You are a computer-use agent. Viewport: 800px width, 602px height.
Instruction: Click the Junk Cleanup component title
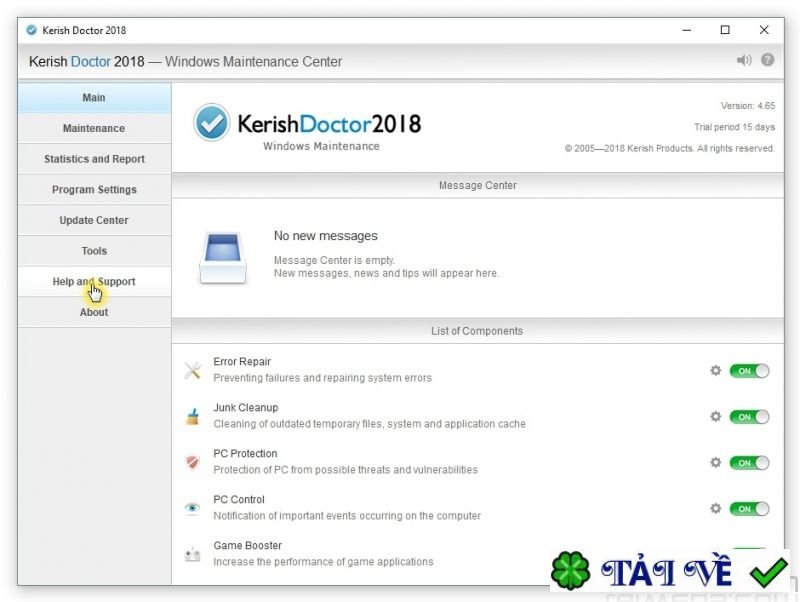pos(245,407)
